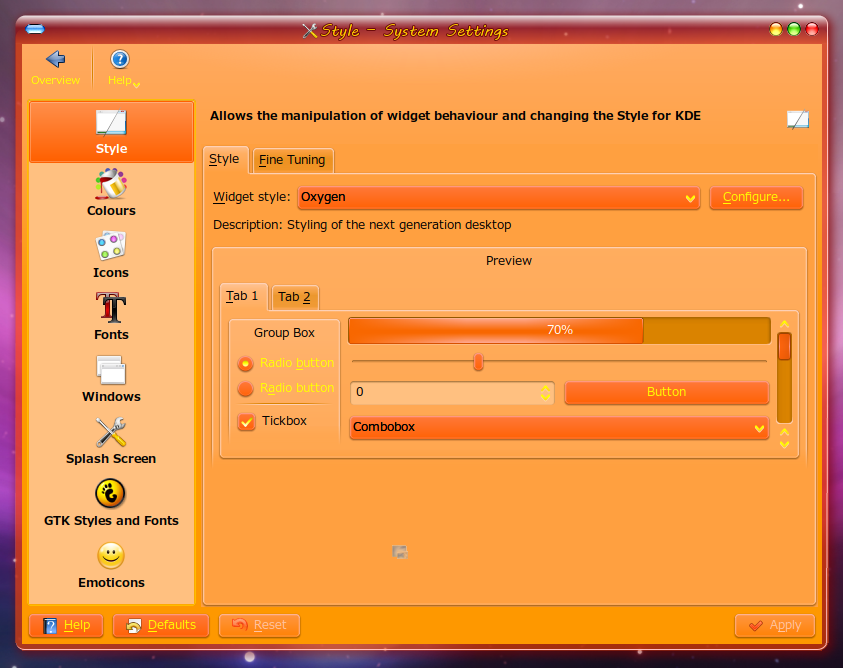Viewport: 843px width, 668px height.
Task: Switch to the Fine Tuning tab
Action: pyautogui.click(x=292, y=160)
